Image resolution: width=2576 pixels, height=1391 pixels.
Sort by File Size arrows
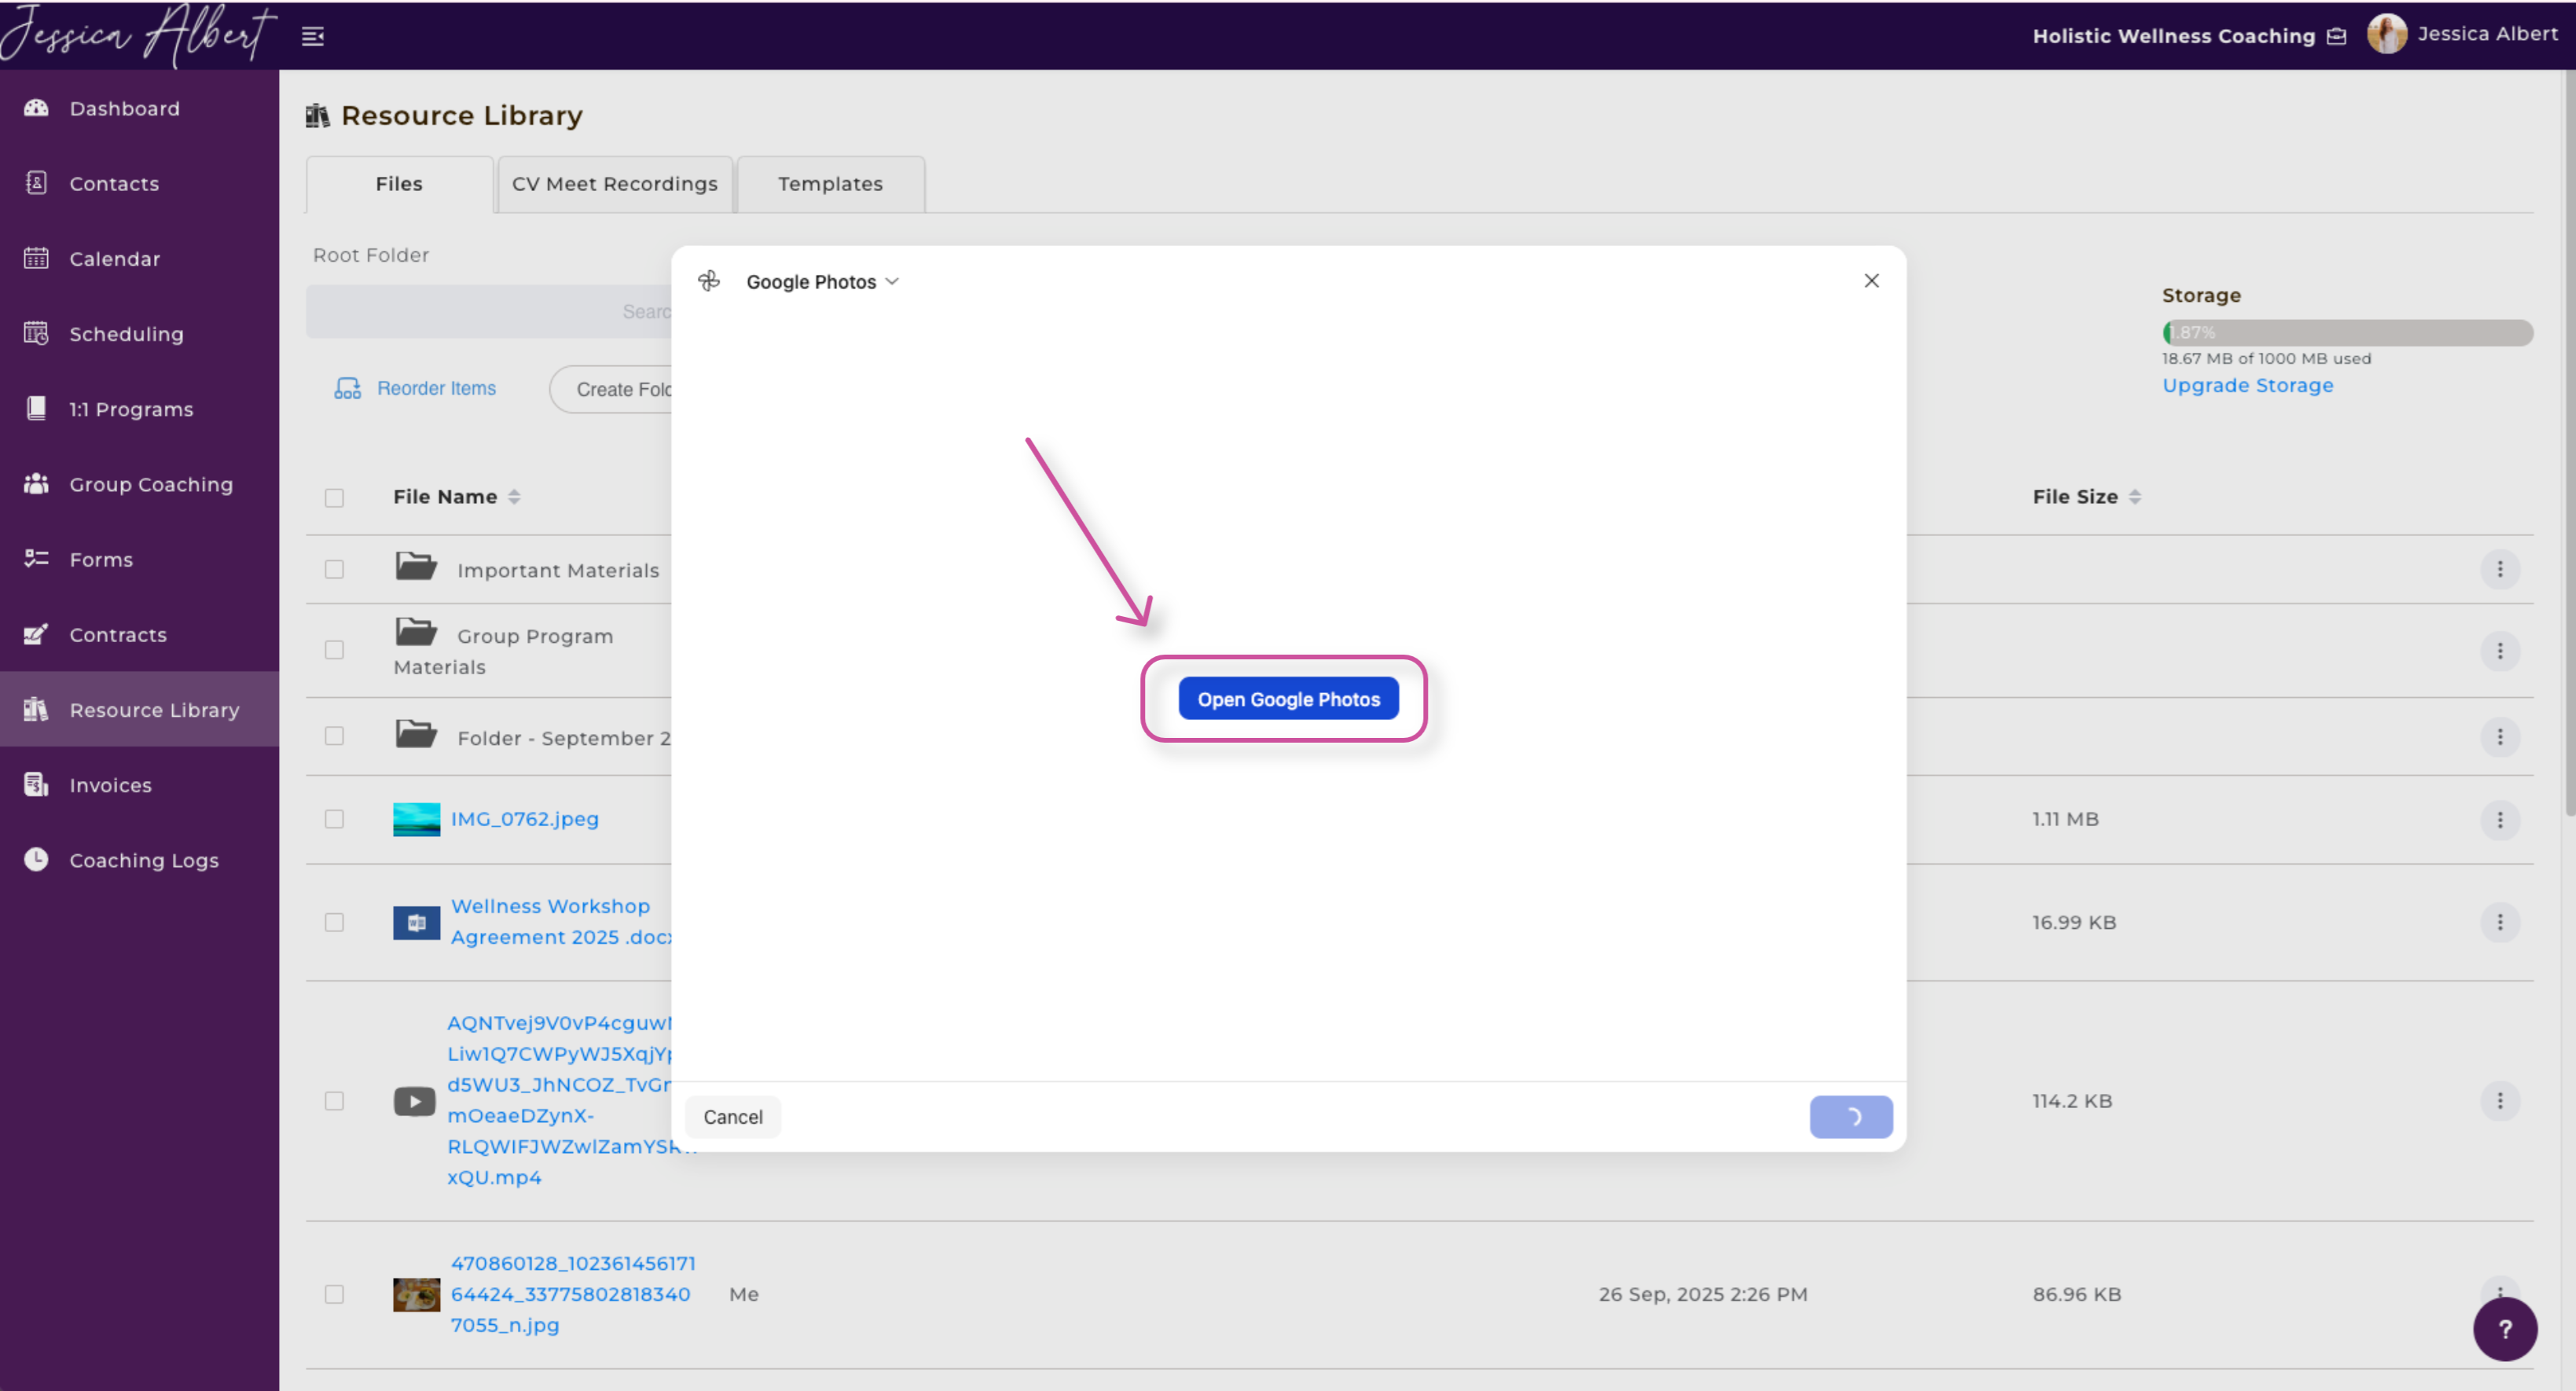coord(2135,497)
